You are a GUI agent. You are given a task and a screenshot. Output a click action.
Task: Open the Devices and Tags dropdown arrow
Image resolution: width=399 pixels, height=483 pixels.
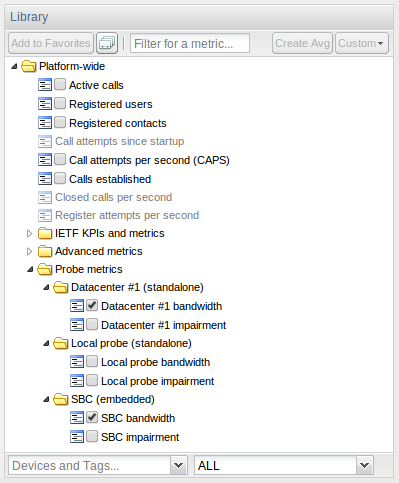(179, 465)
